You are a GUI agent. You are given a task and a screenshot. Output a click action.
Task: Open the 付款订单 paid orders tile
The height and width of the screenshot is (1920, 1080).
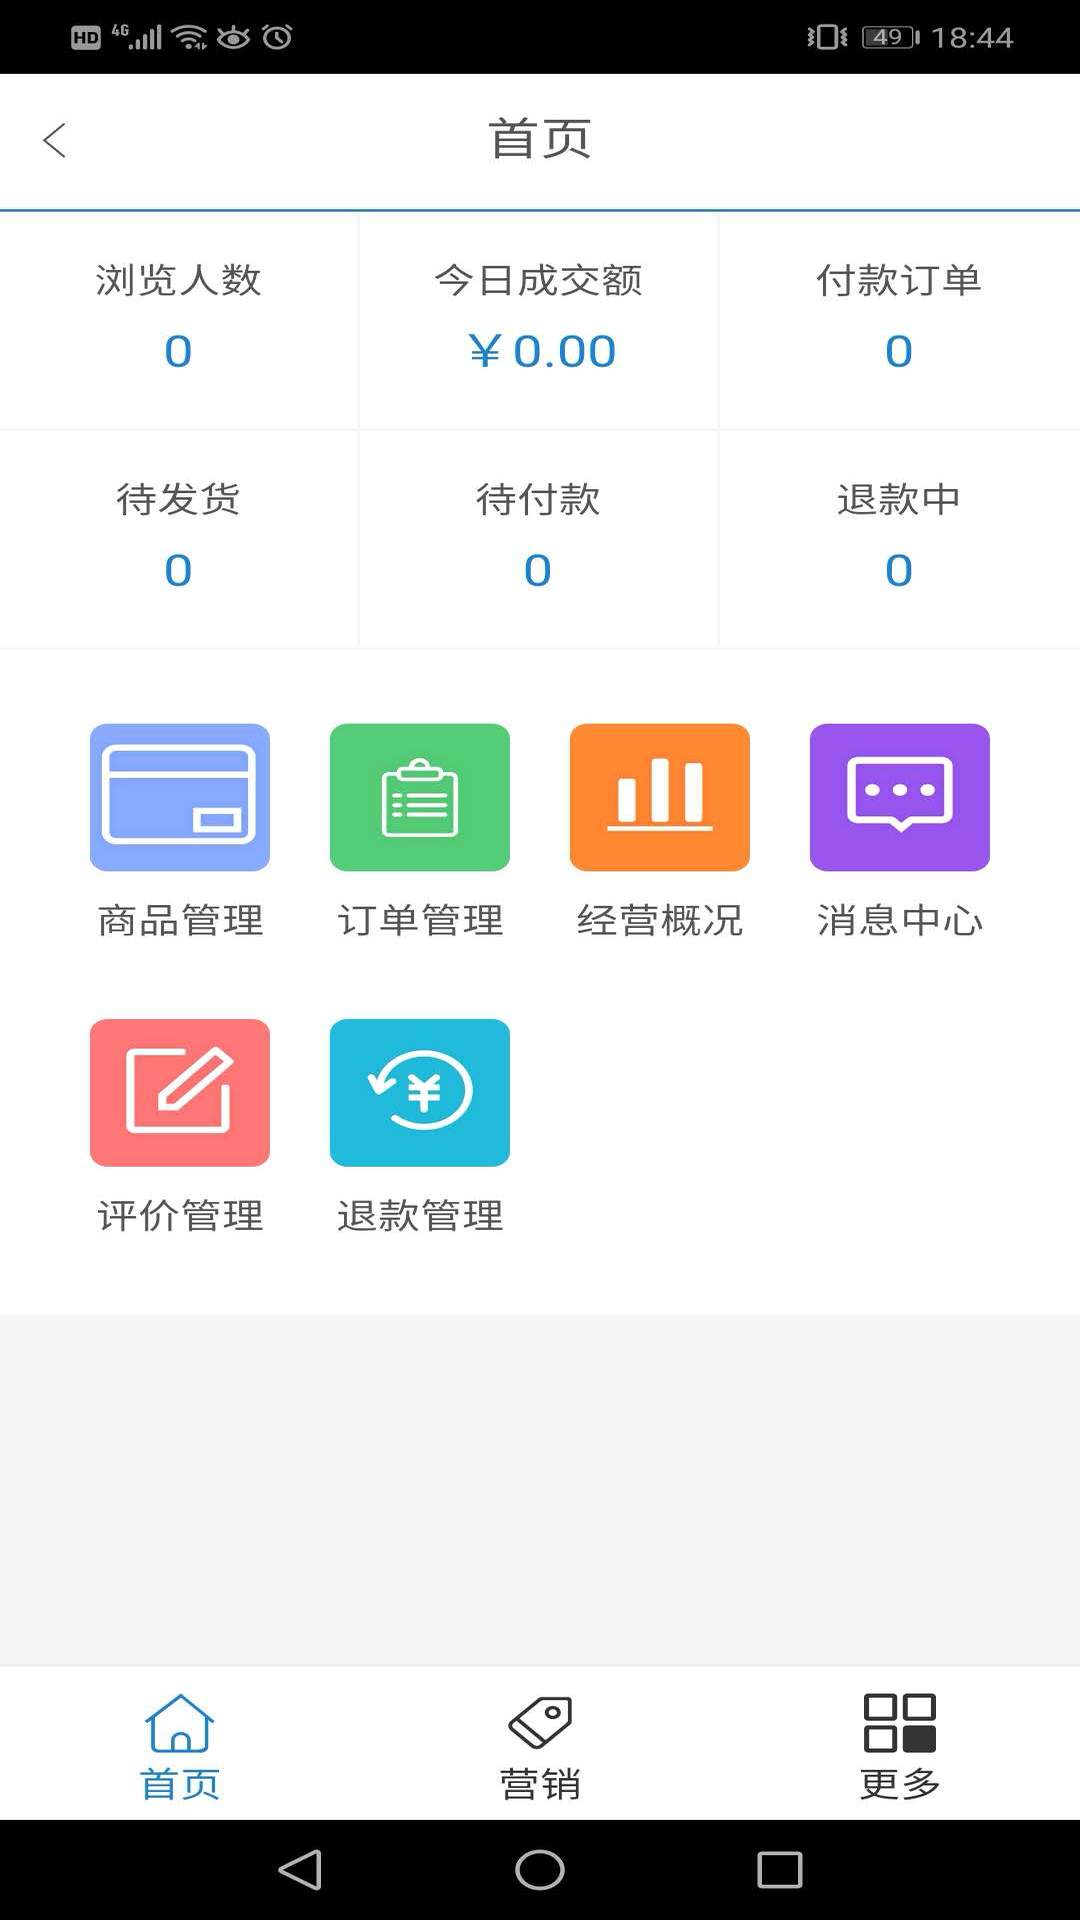(x=899, y=320)
